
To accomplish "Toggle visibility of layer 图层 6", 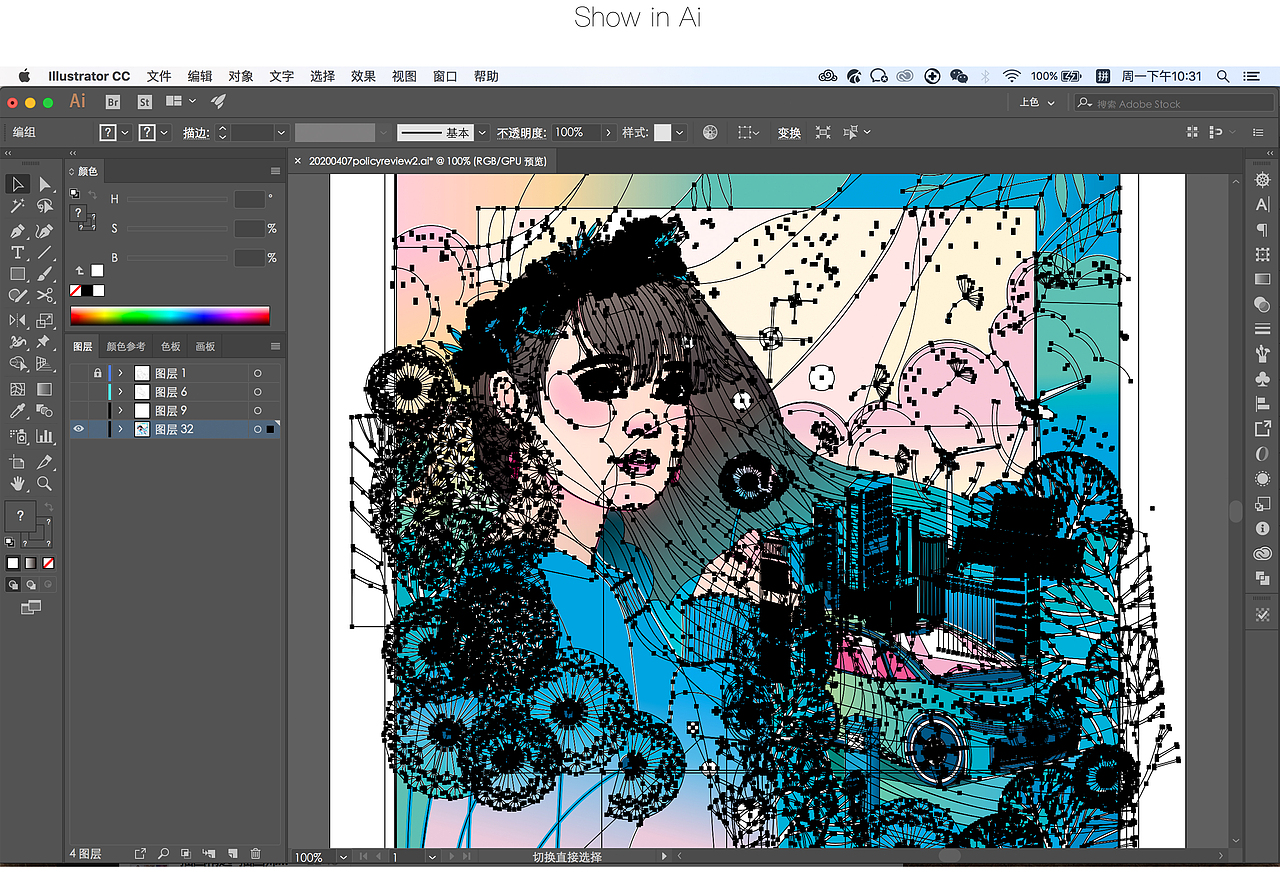I will point(79,392).
